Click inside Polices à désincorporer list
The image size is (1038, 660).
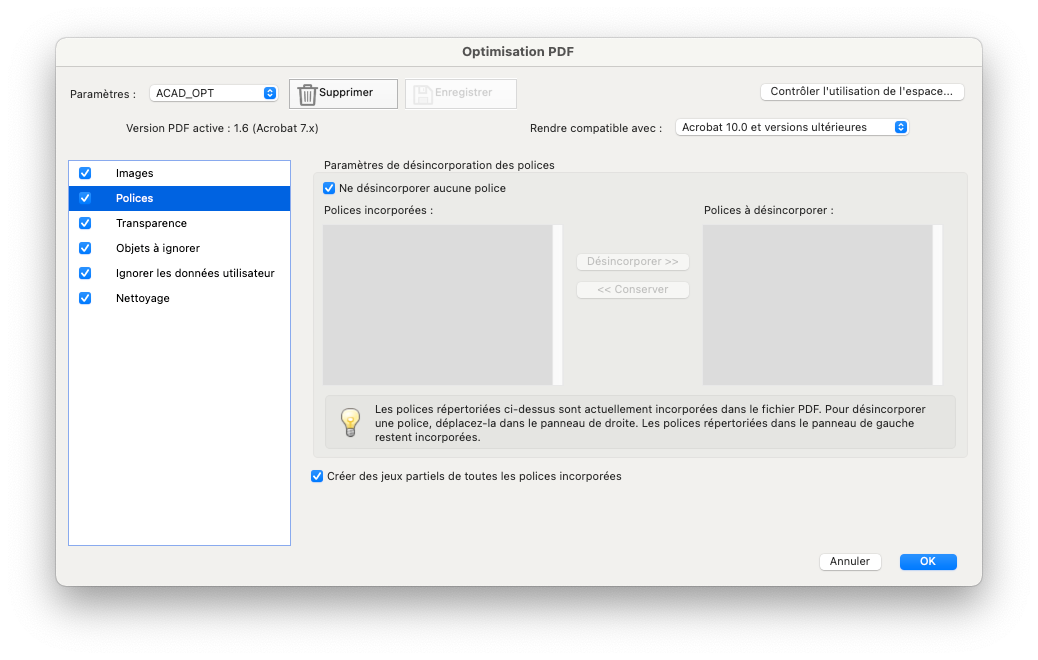tap(818, 305)
